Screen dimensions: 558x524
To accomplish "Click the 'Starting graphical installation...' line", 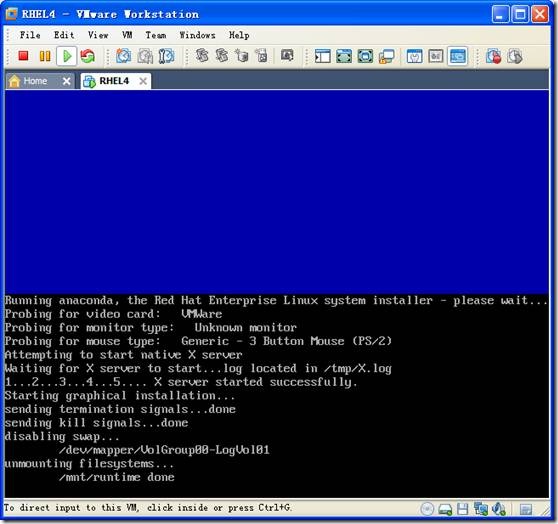I will pos(120,396).
